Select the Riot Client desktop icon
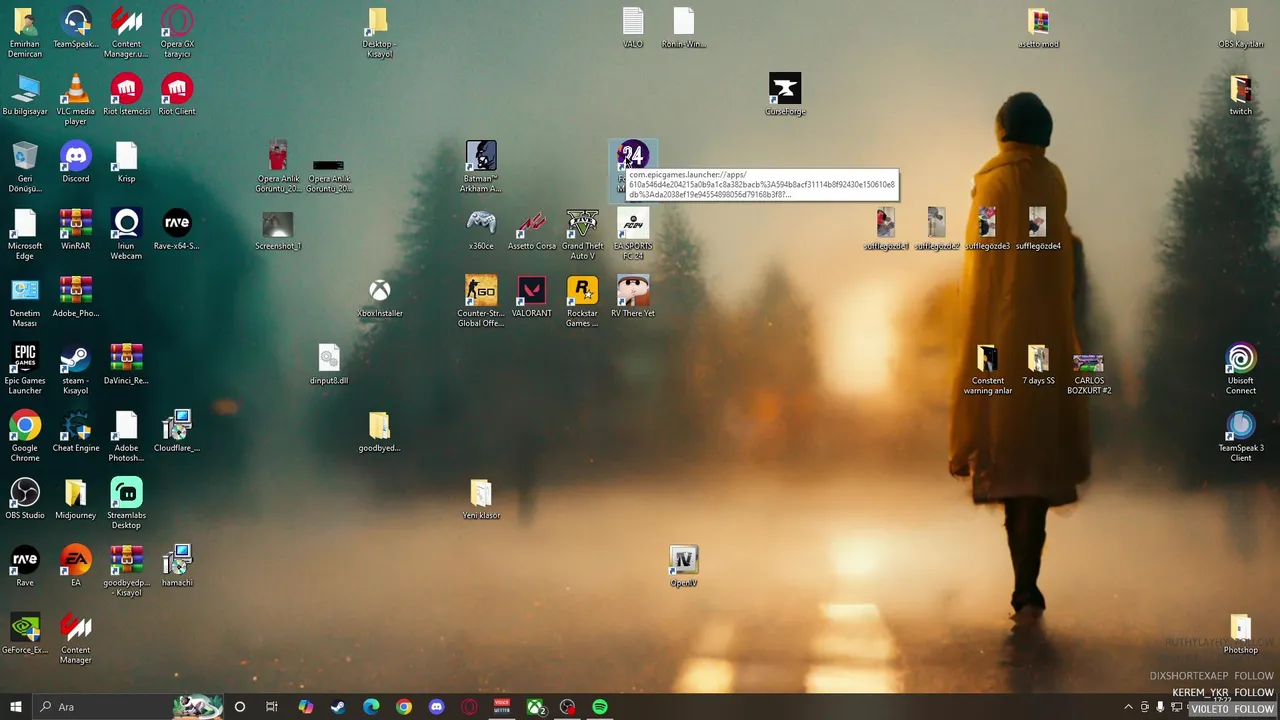The image size is (1280, 720). [177, 95]
